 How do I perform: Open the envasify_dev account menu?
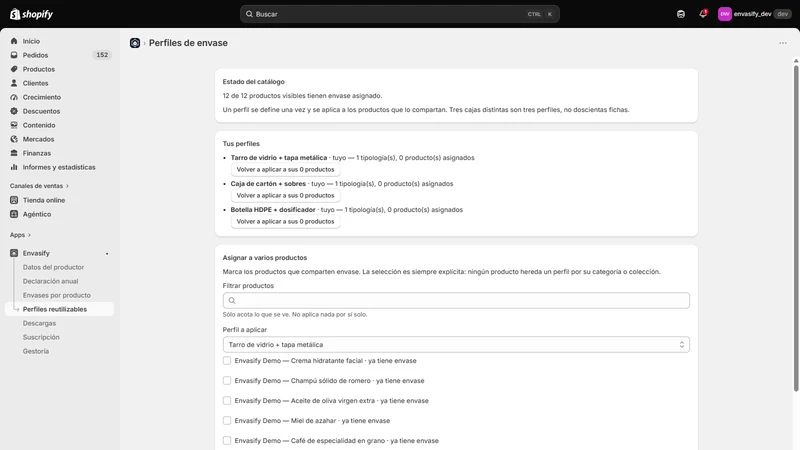pyautogui.click(x=755, y=14)
